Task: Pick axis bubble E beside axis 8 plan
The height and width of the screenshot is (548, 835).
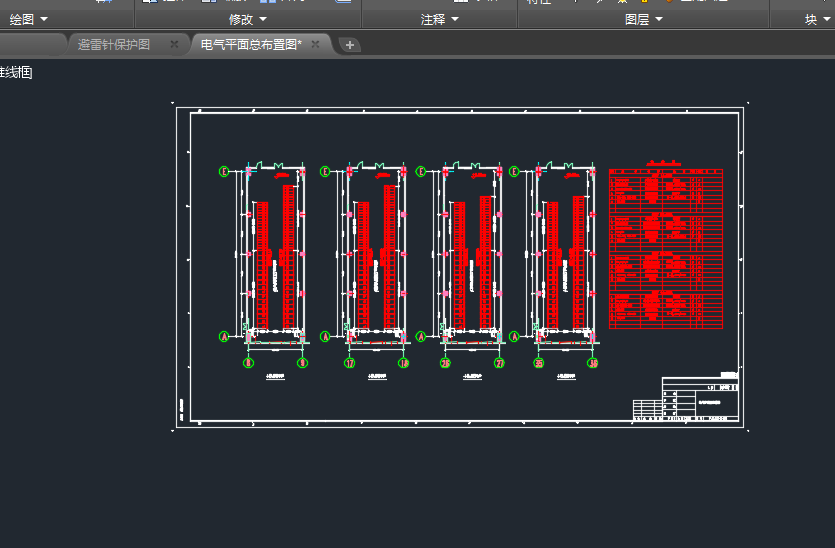Action: [224, 171]
